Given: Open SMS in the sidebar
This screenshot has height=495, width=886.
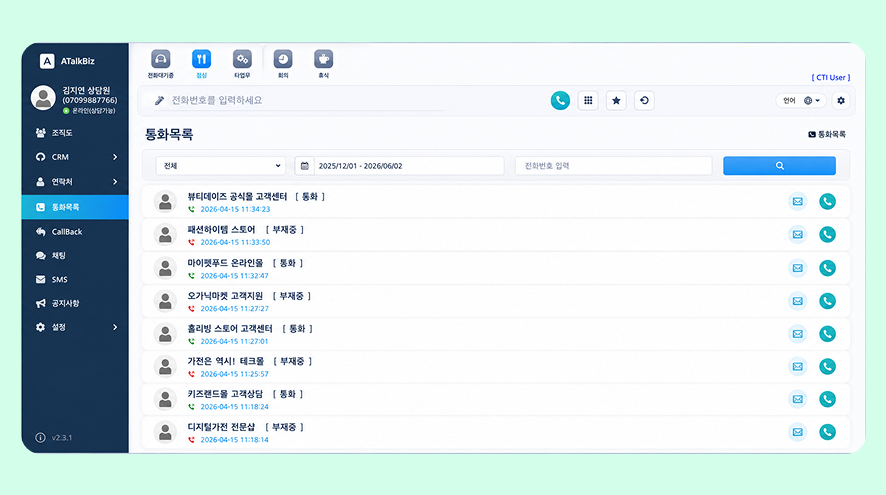Looking at the screenshot, I should click(x=75, y=279).
